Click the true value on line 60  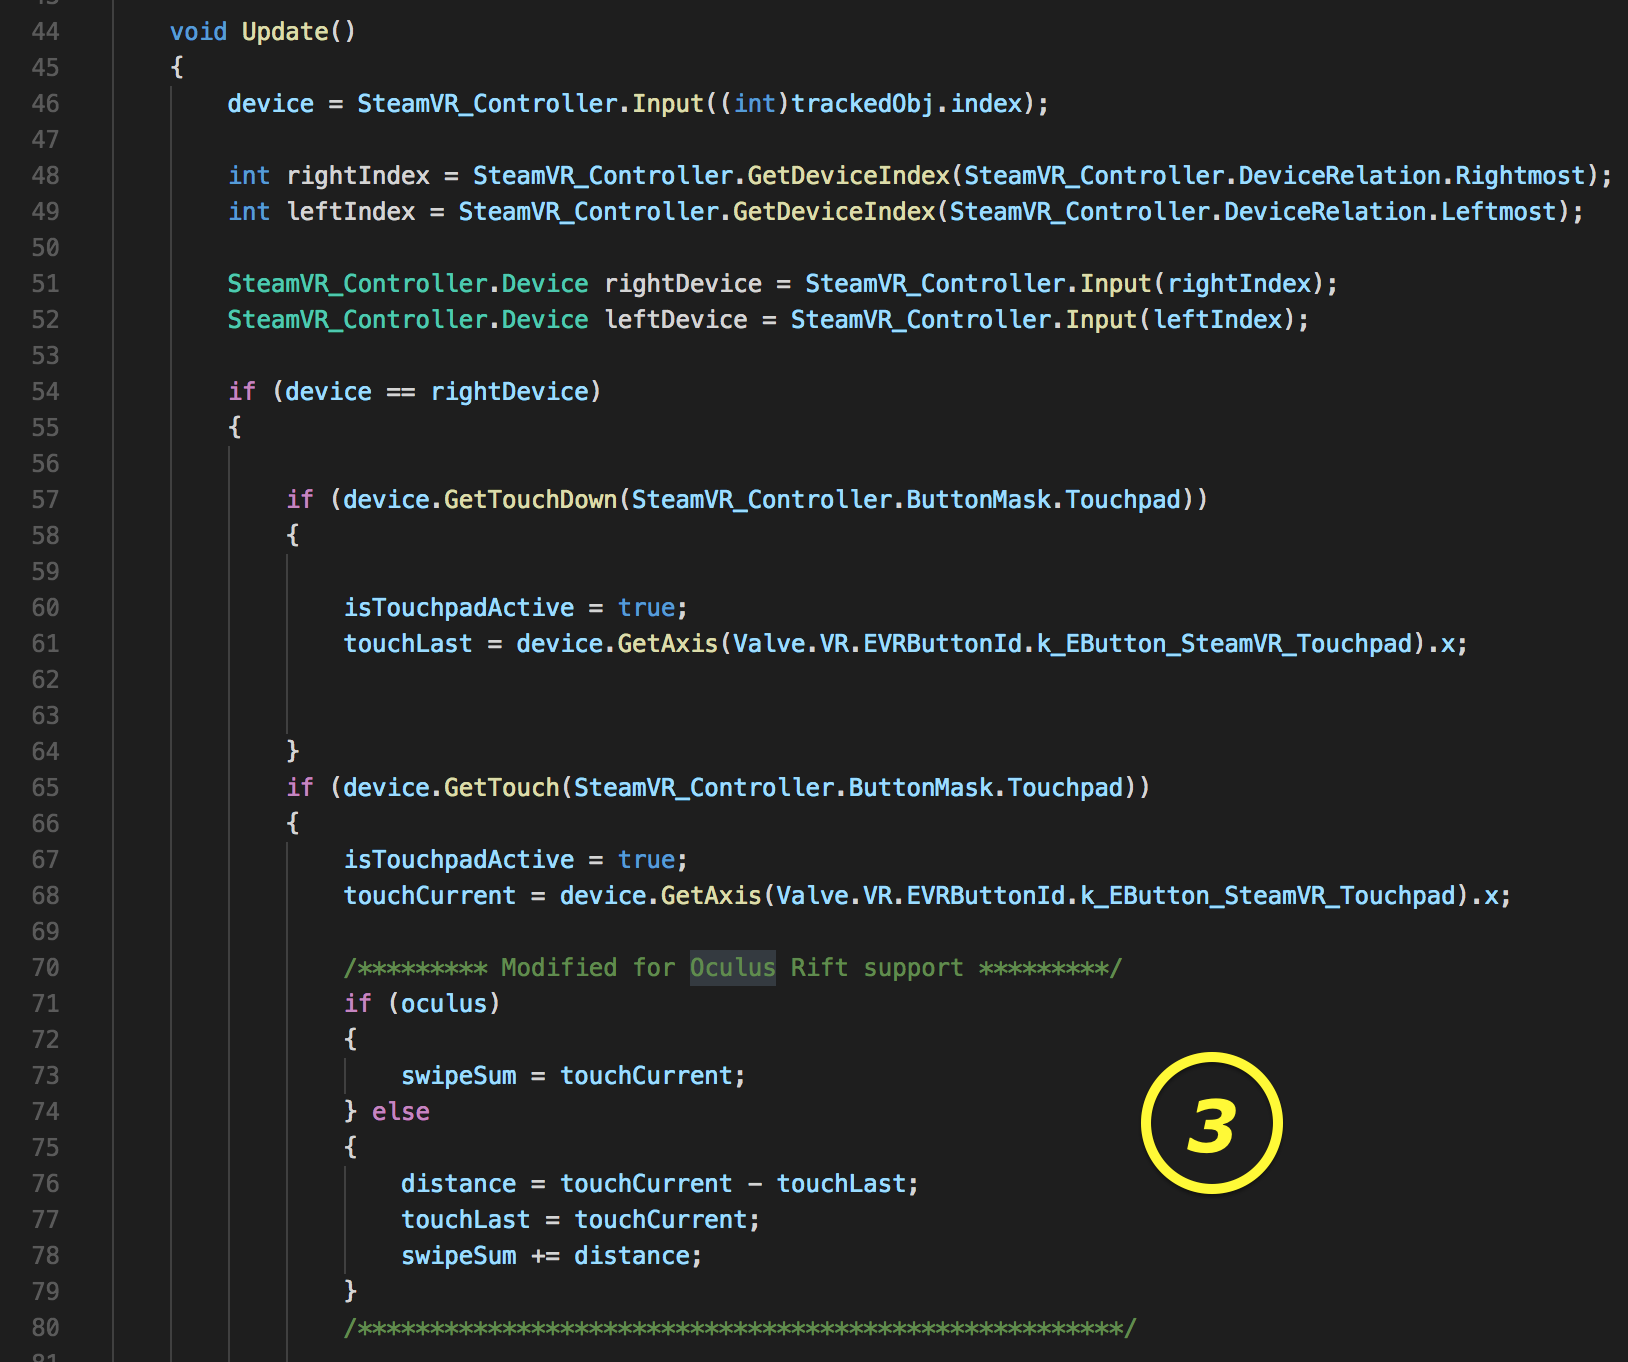[646, 608]
